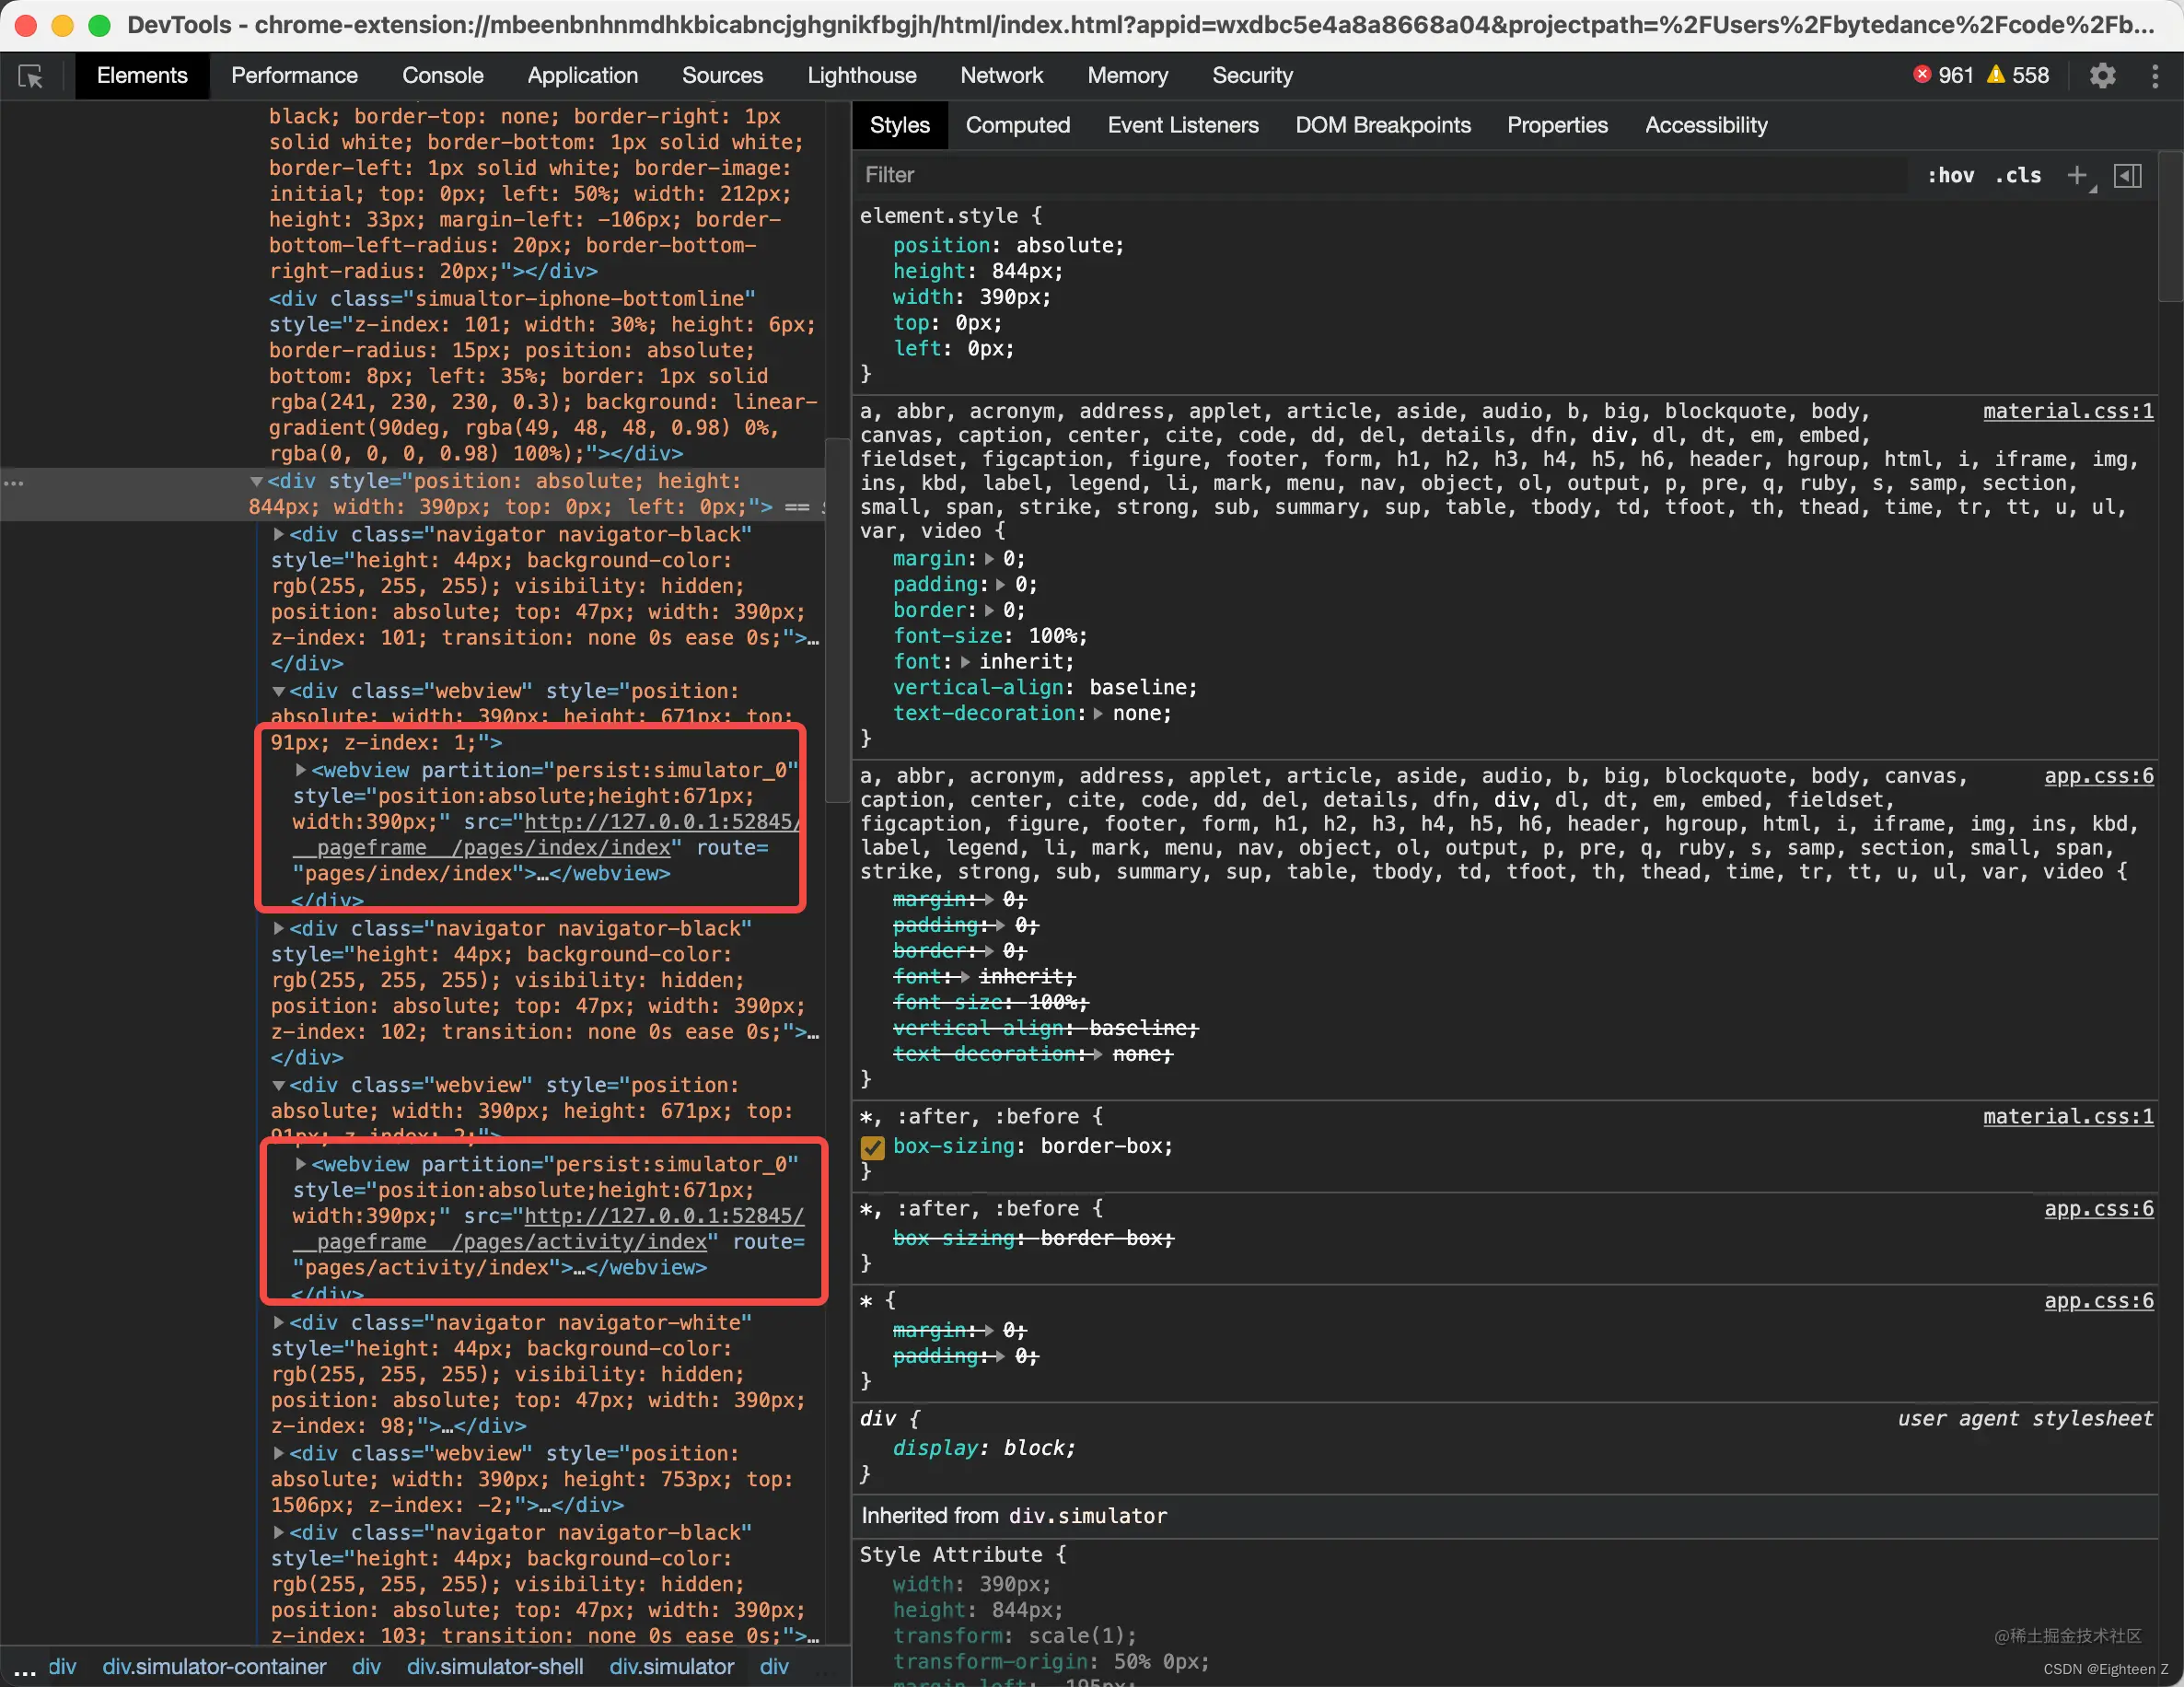Expand the webview for pages/index/index

point(300,770)
